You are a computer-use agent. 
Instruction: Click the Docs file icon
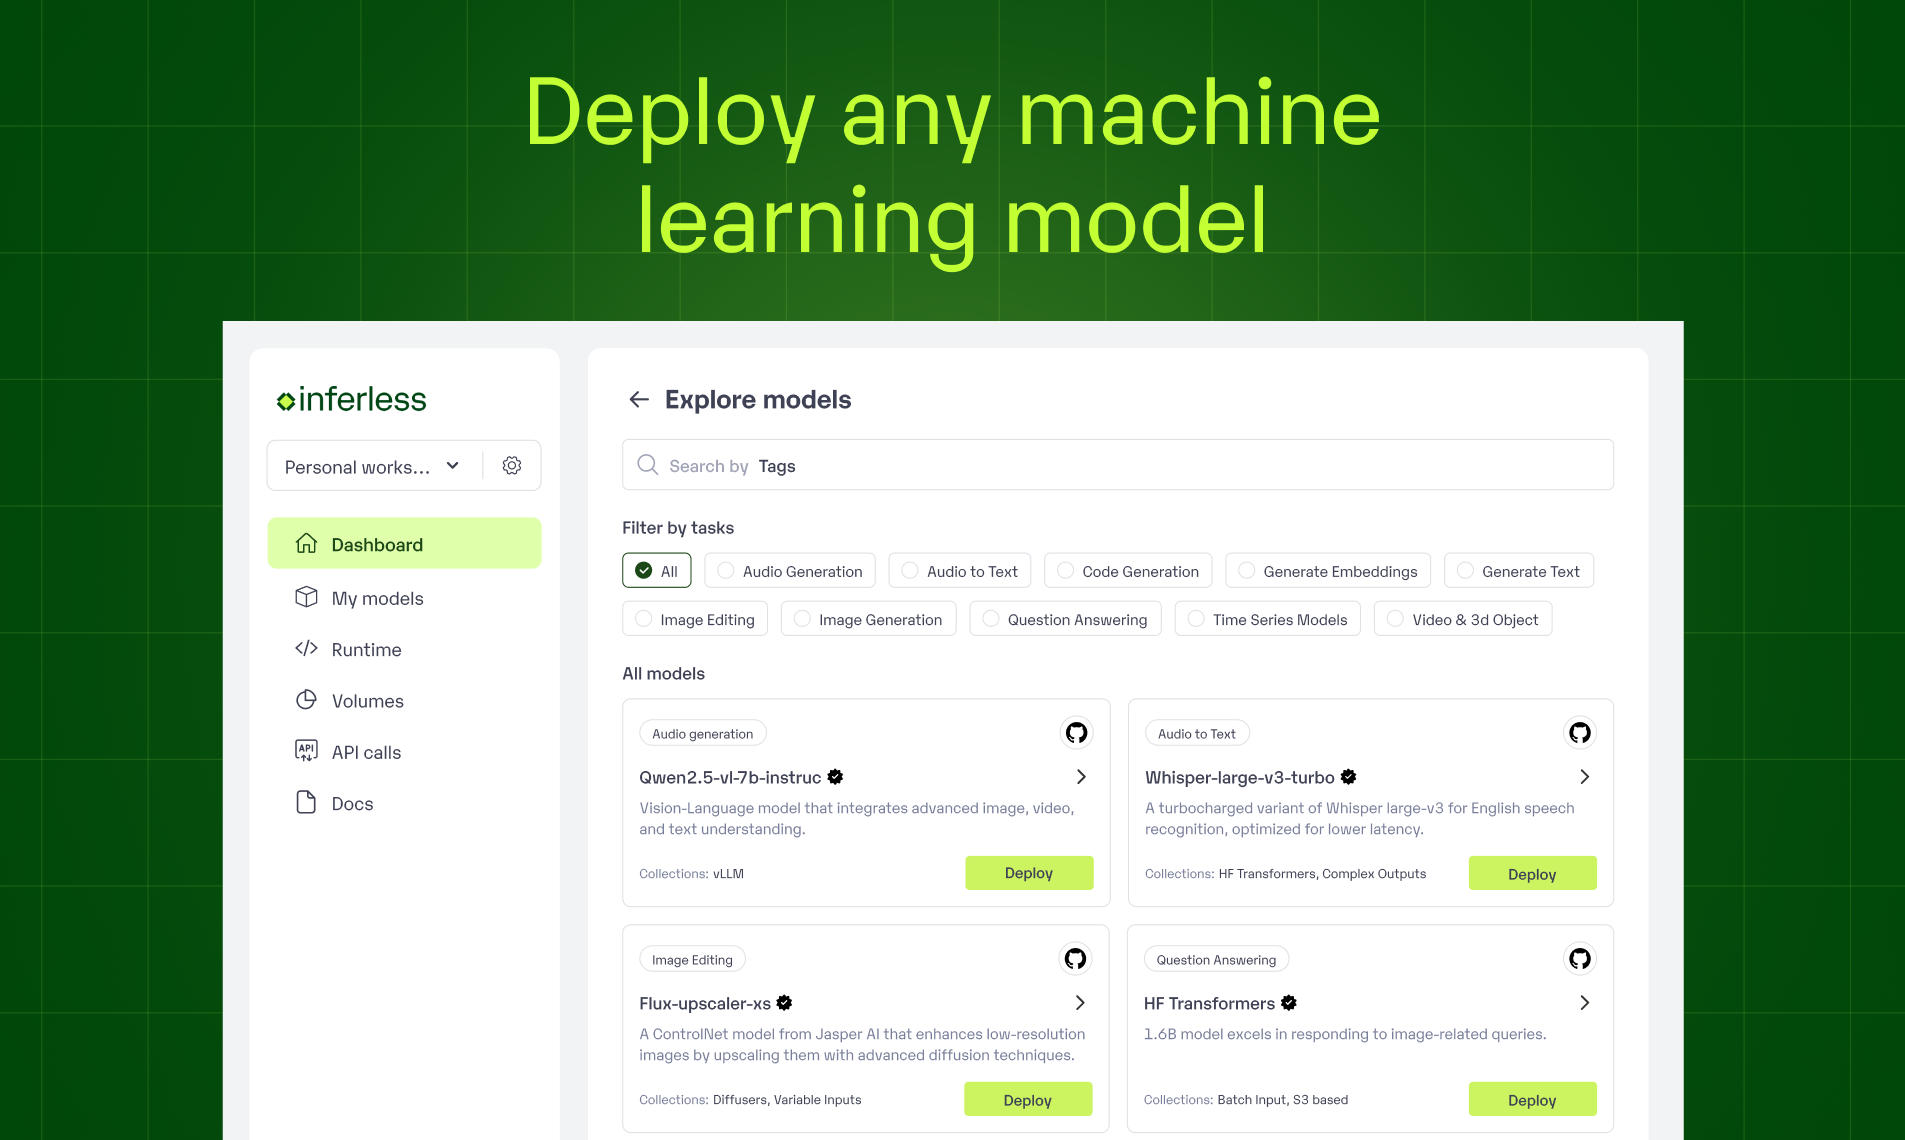tap(306, 802)
